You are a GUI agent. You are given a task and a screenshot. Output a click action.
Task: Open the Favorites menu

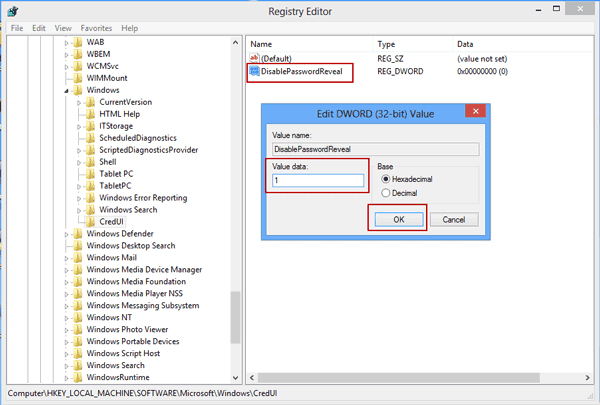click(96, 28)
